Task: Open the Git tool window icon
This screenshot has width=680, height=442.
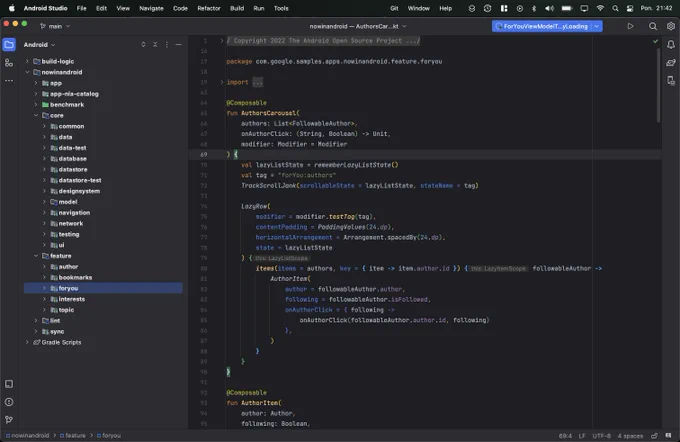Action: pos(9,419)
